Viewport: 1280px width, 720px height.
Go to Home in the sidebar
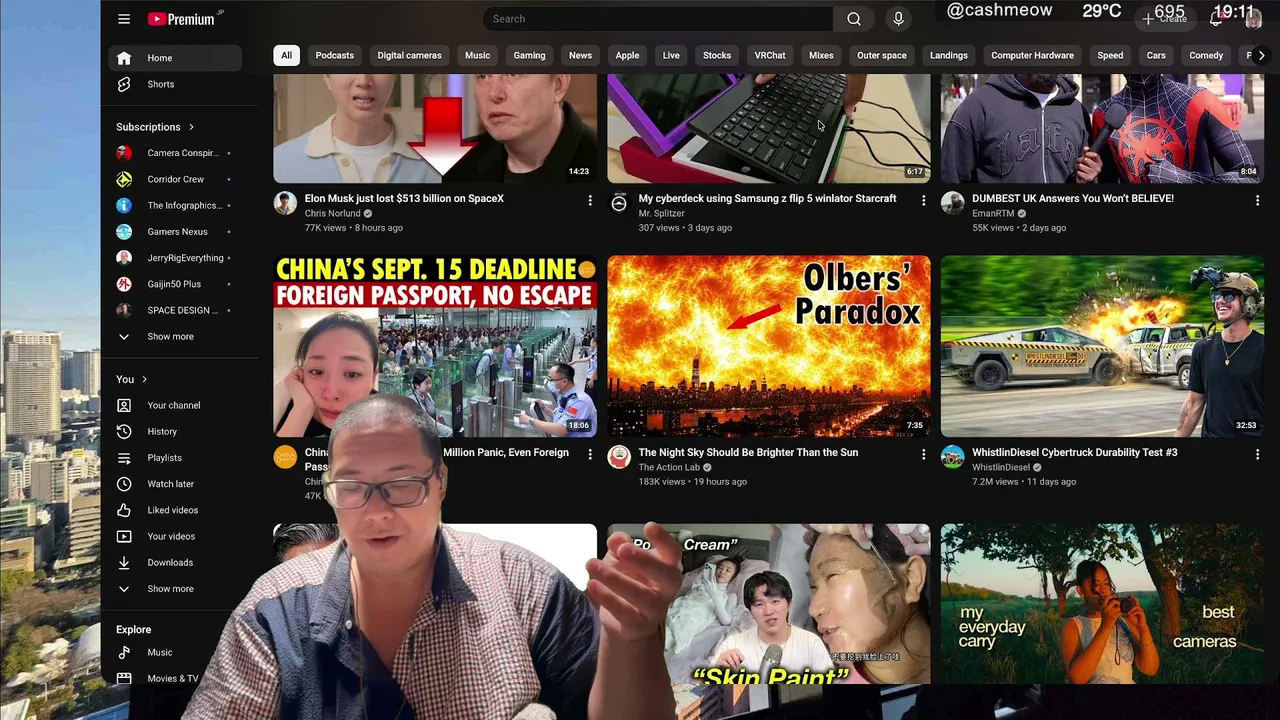coord(175,58)
